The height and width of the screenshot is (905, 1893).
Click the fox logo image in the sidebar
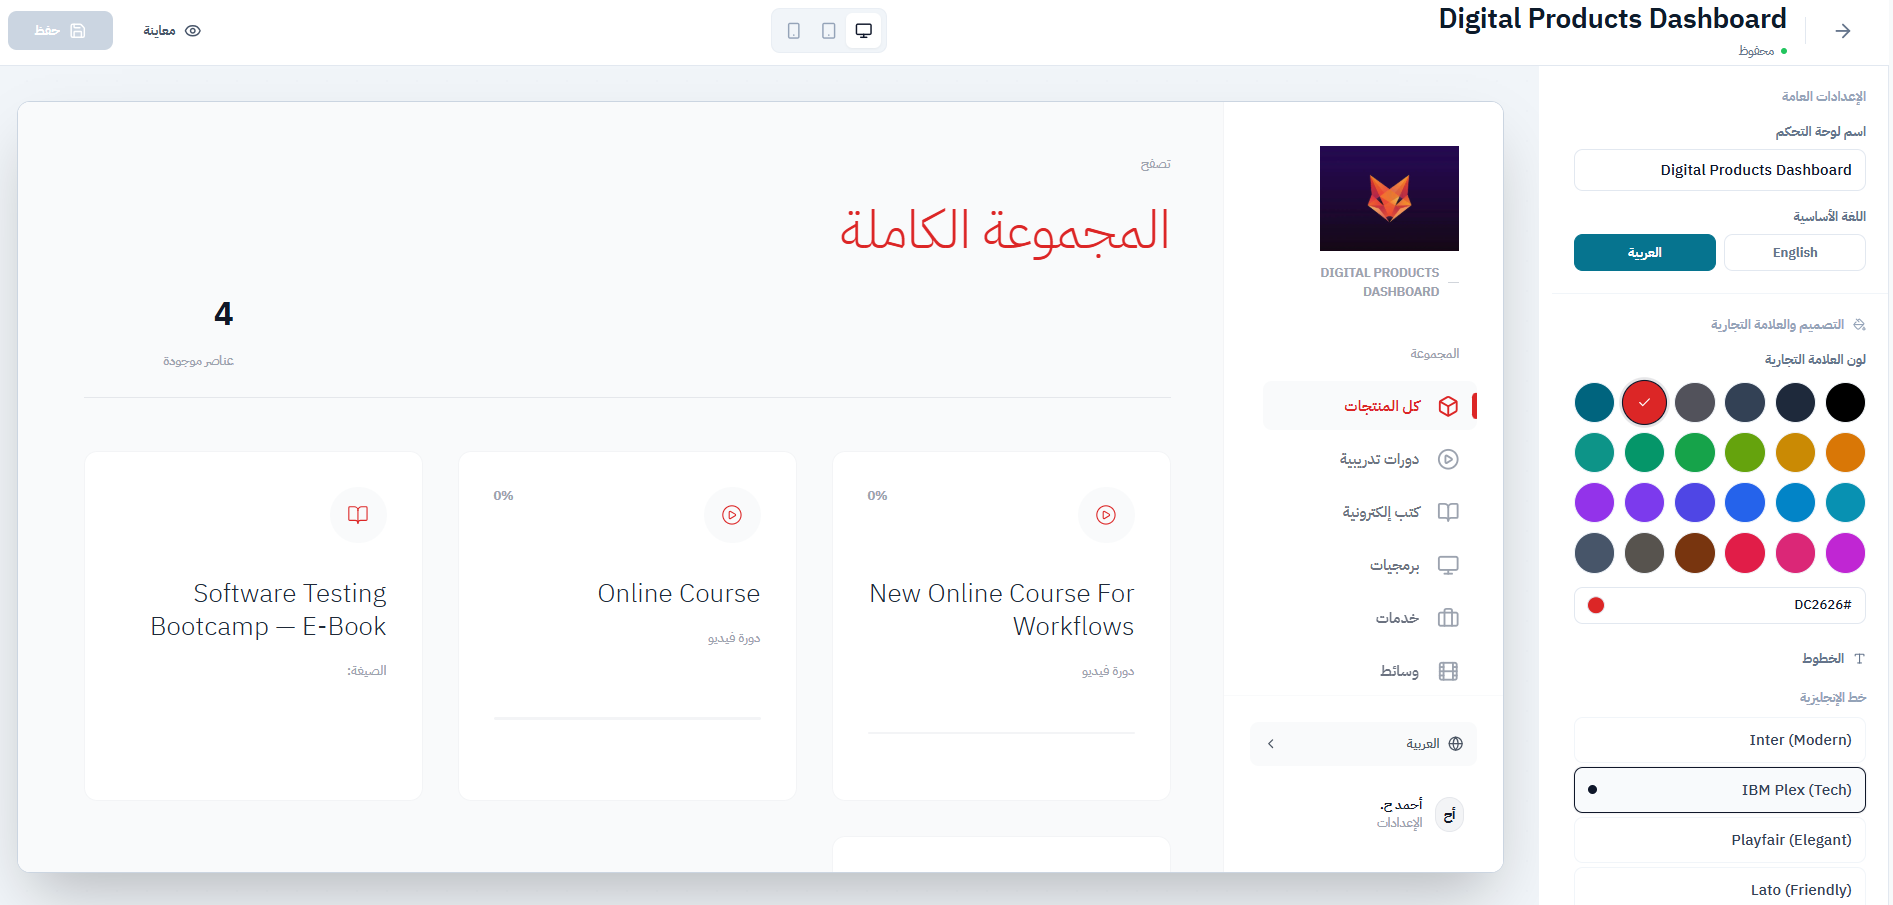click(1389, 198)
